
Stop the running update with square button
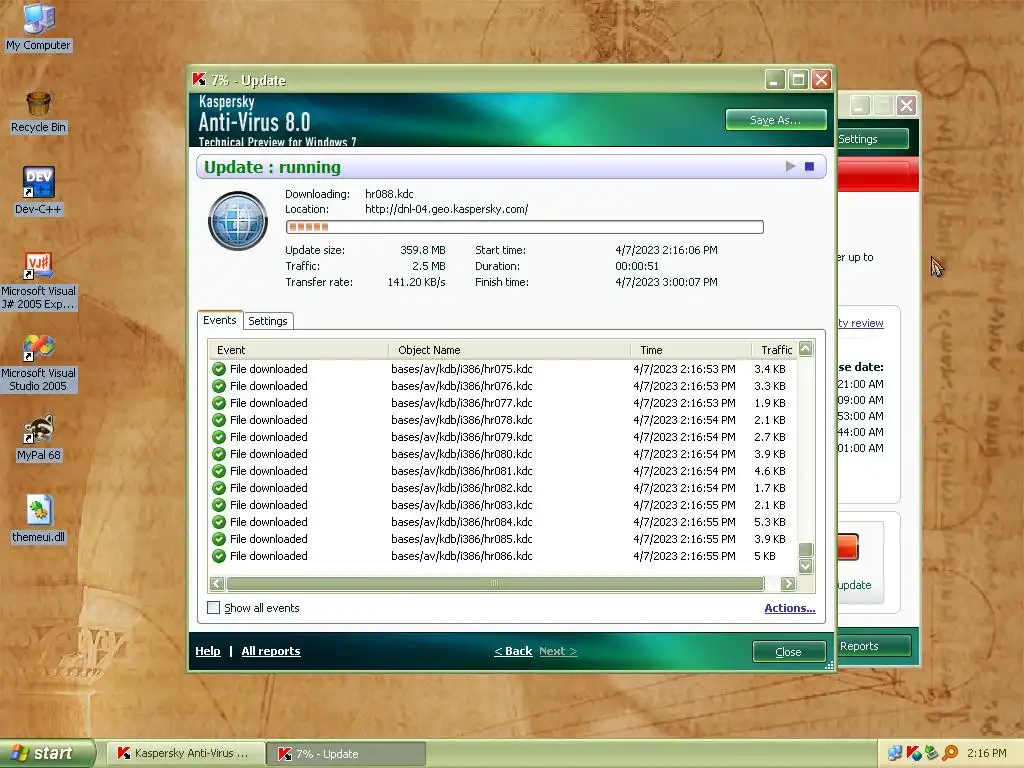809,167
